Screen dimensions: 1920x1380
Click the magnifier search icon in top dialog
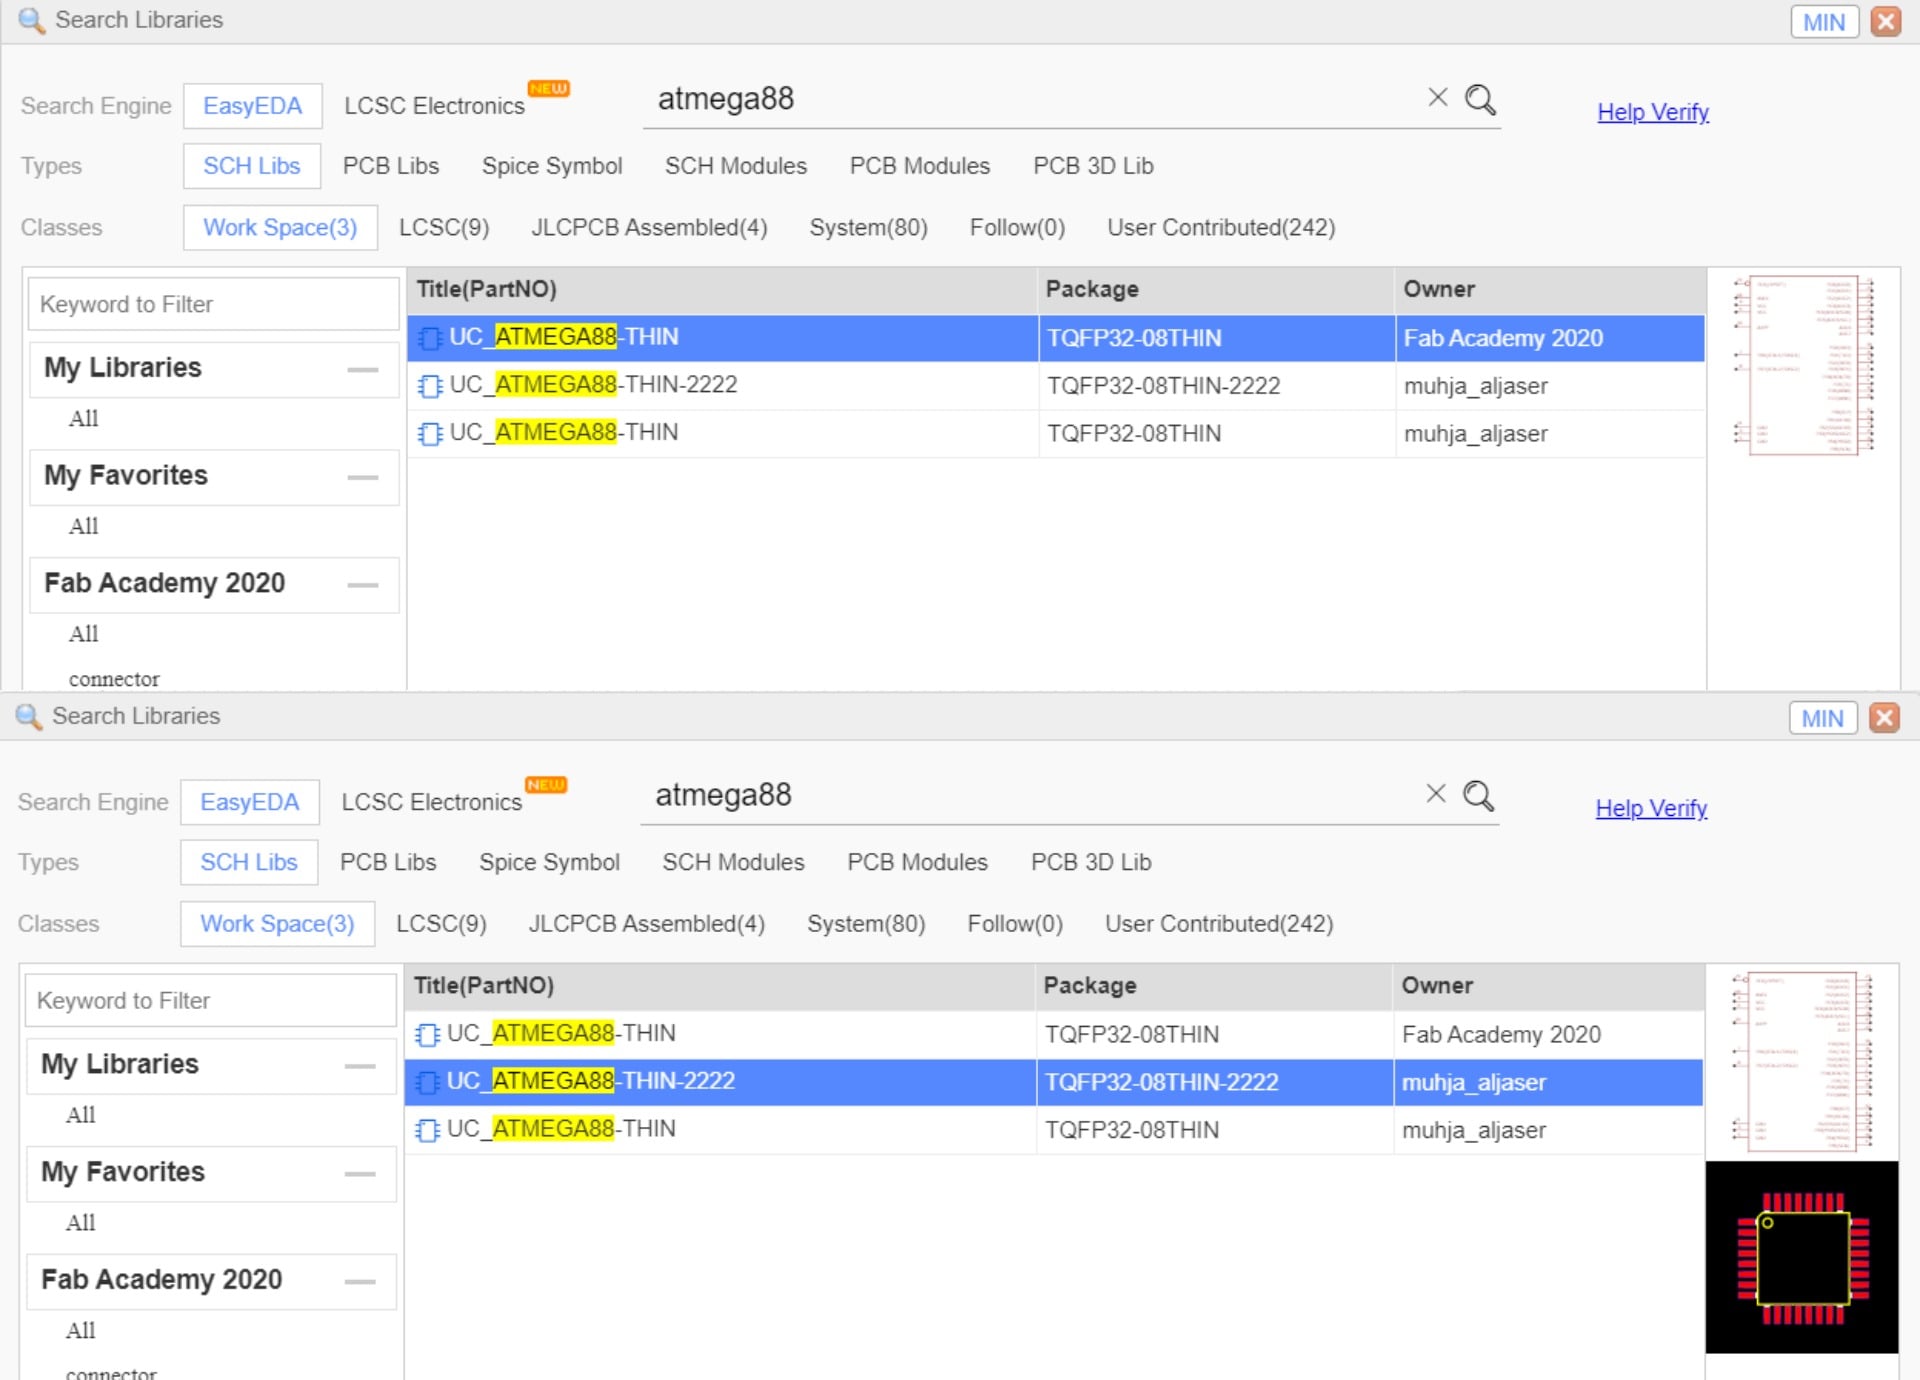tap(1480, 99)
